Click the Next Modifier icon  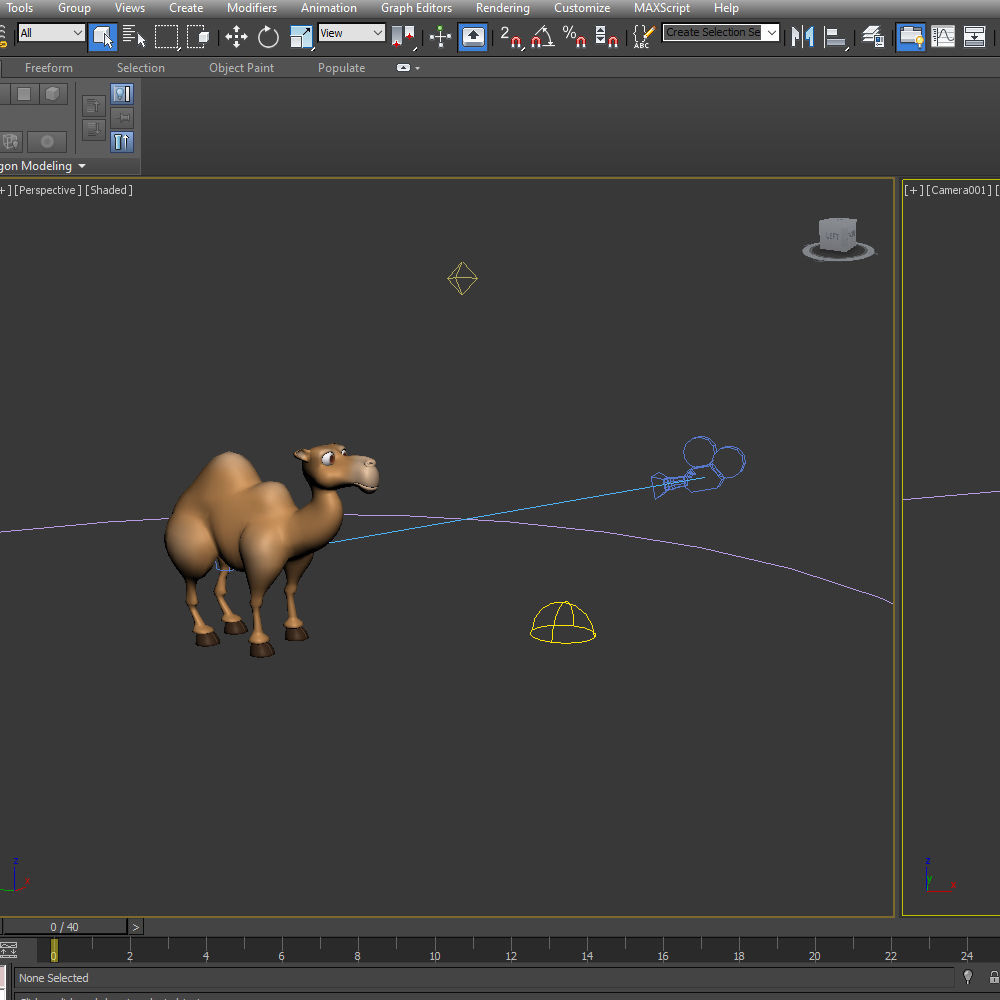pos(94,129)
